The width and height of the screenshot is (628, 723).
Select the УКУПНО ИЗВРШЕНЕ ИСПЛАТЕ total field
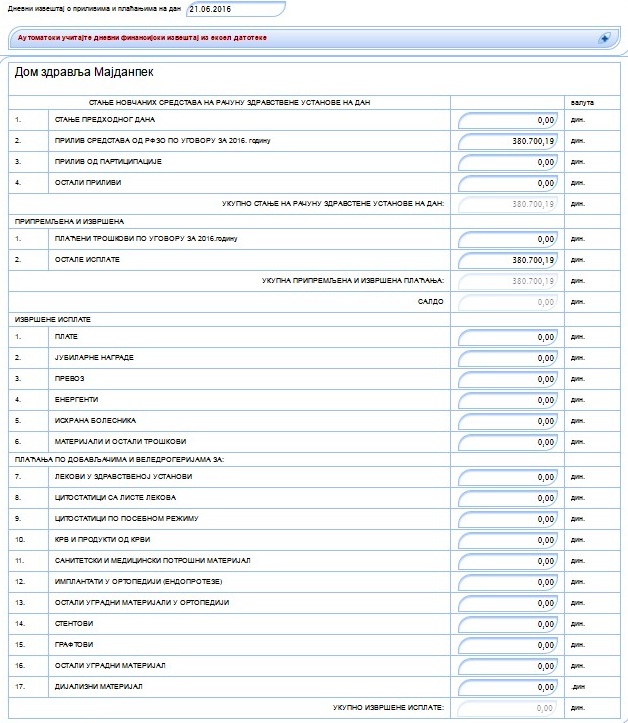(508, 708)
